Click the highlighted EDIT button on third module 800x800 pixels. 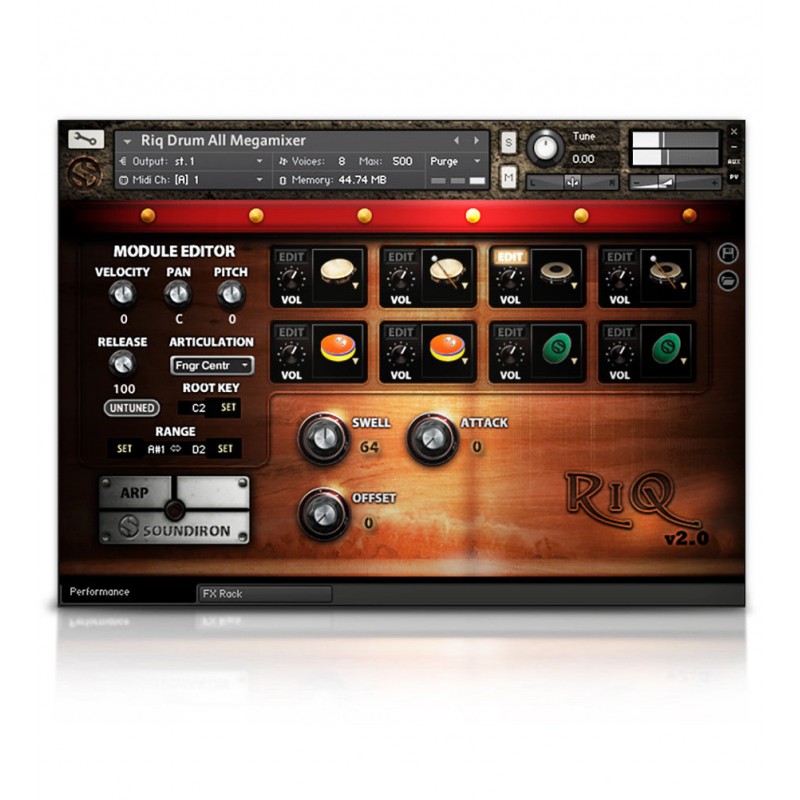coord(510,257)
